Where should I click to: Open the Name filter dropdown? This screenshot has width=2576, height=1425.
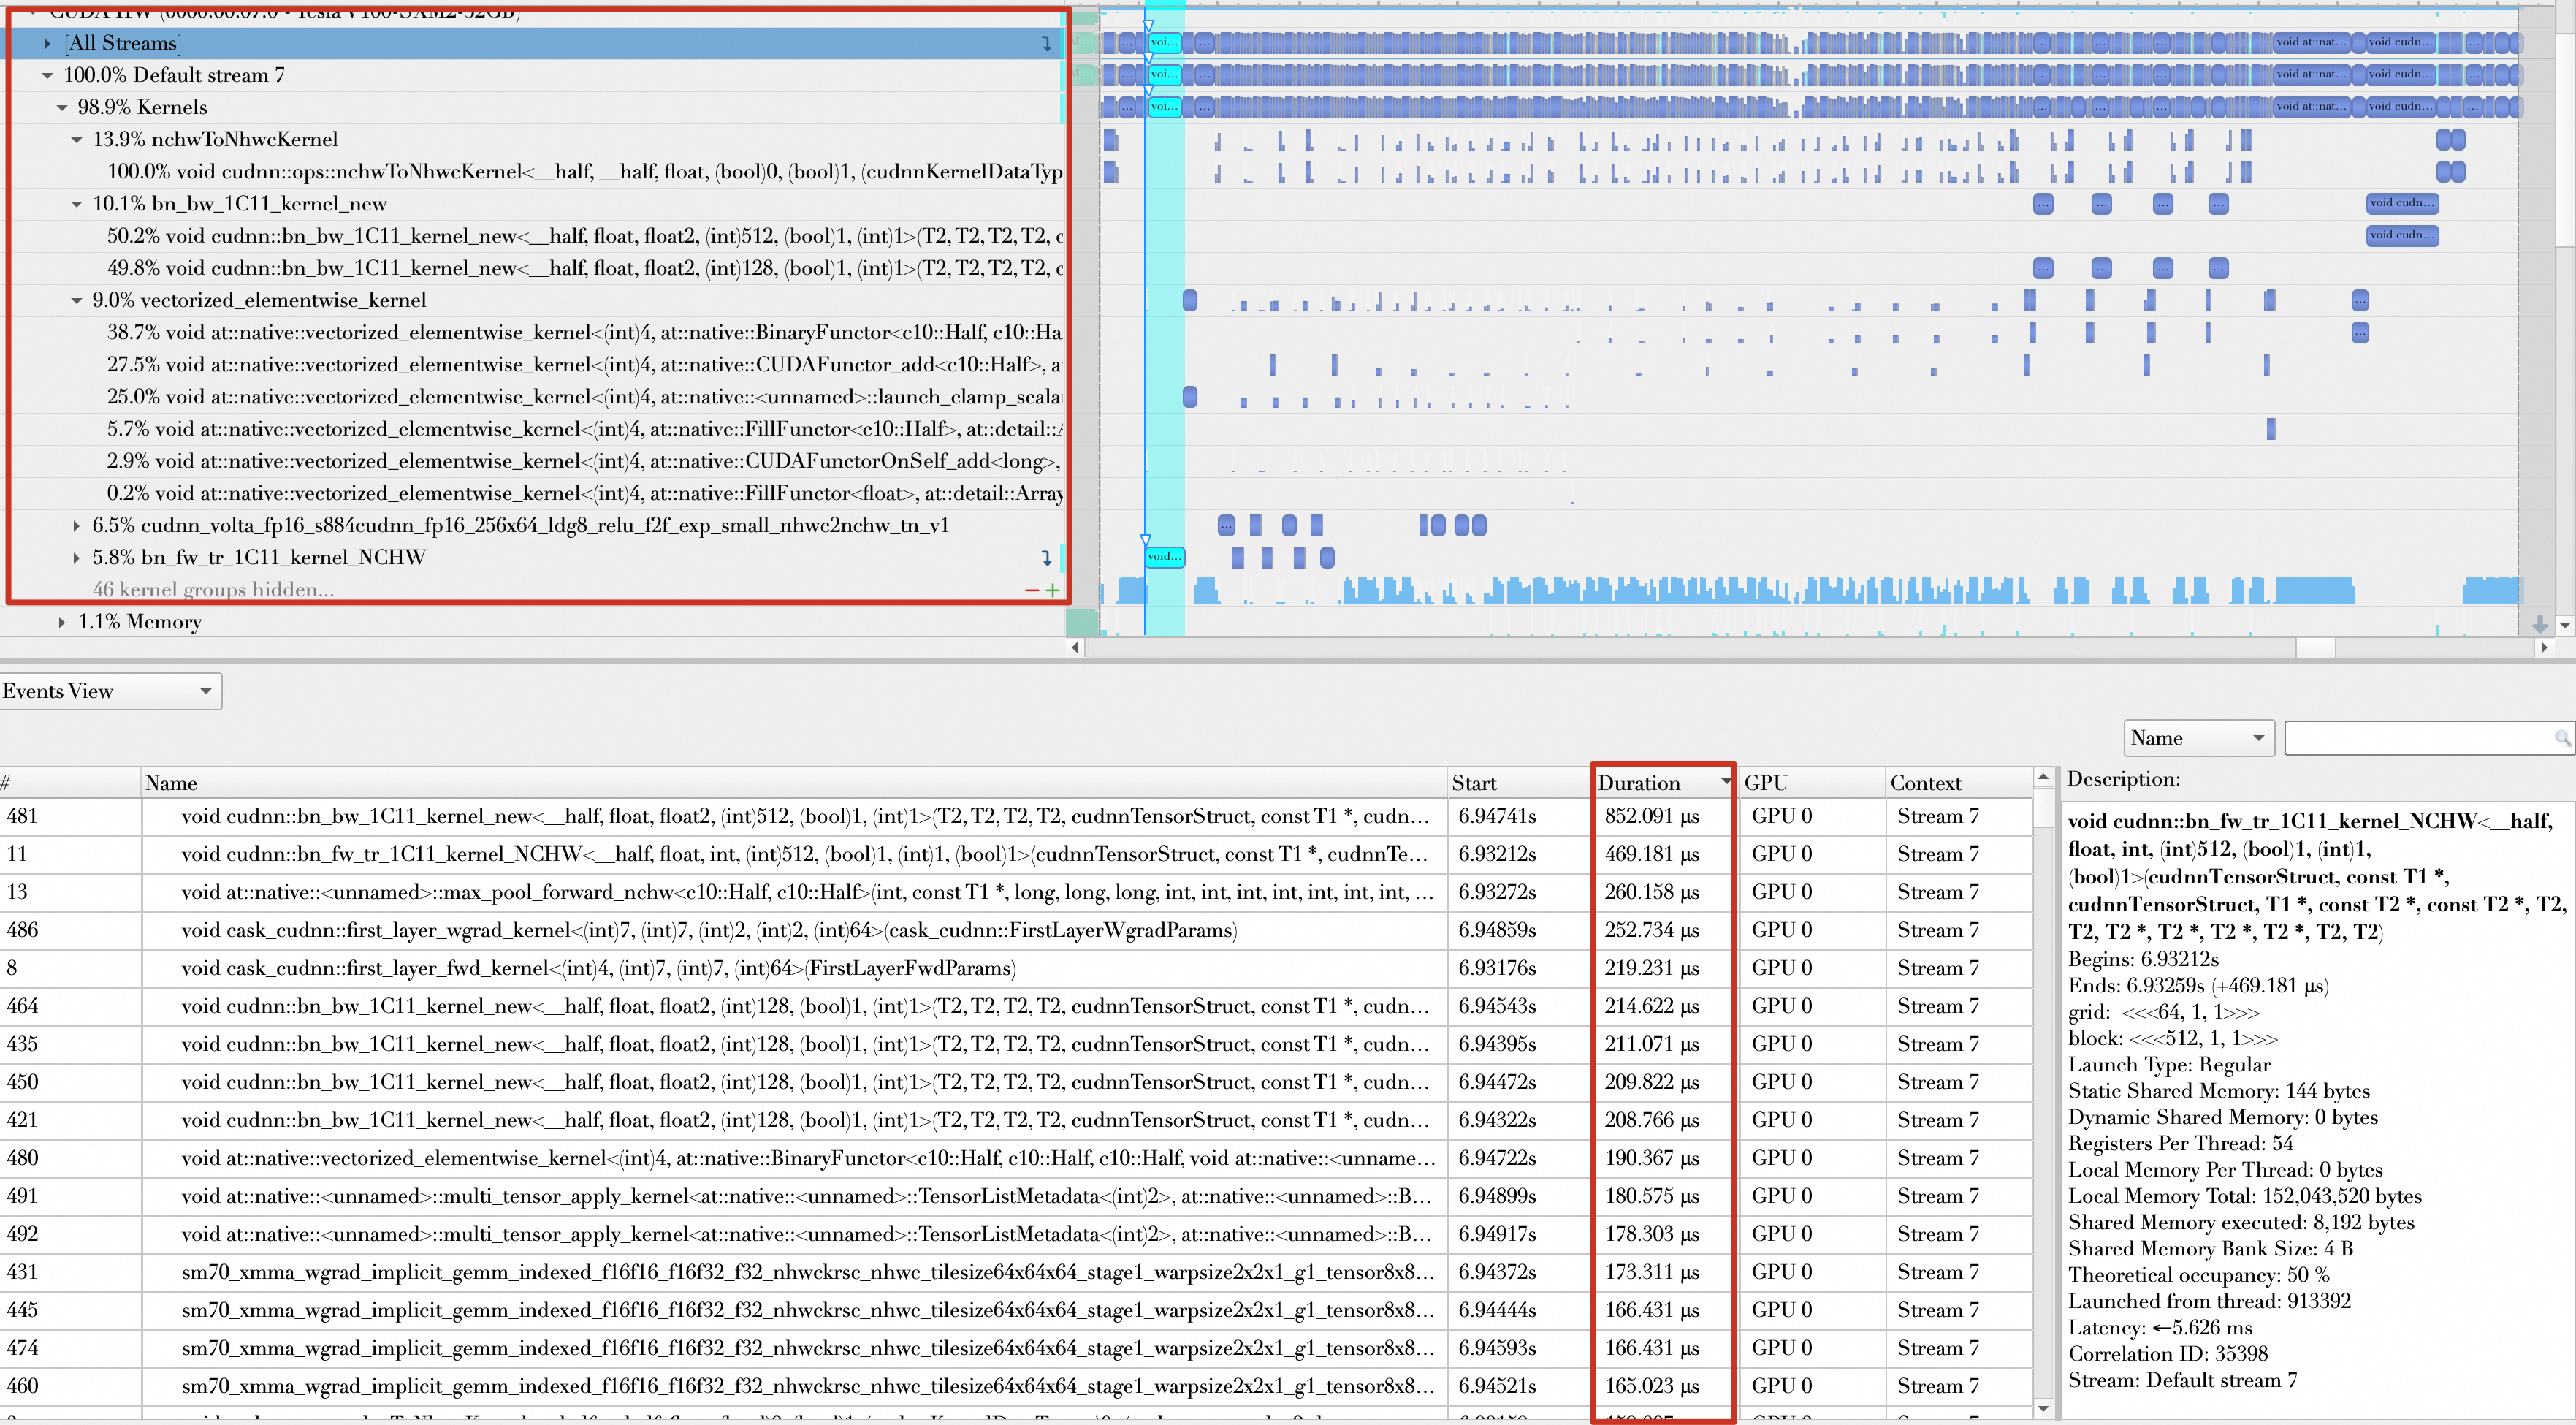click(2198, 738)
